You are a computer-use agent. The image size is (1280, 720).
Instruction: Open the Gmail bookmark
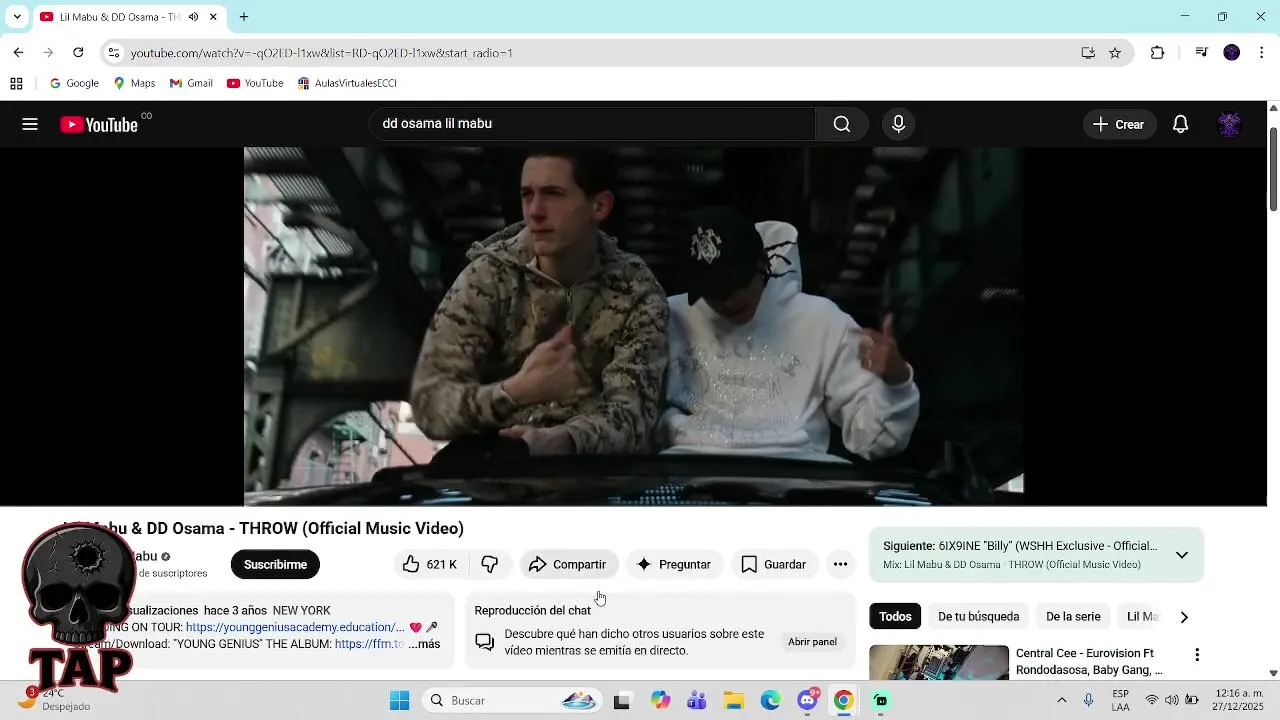(x=191, y=83)
